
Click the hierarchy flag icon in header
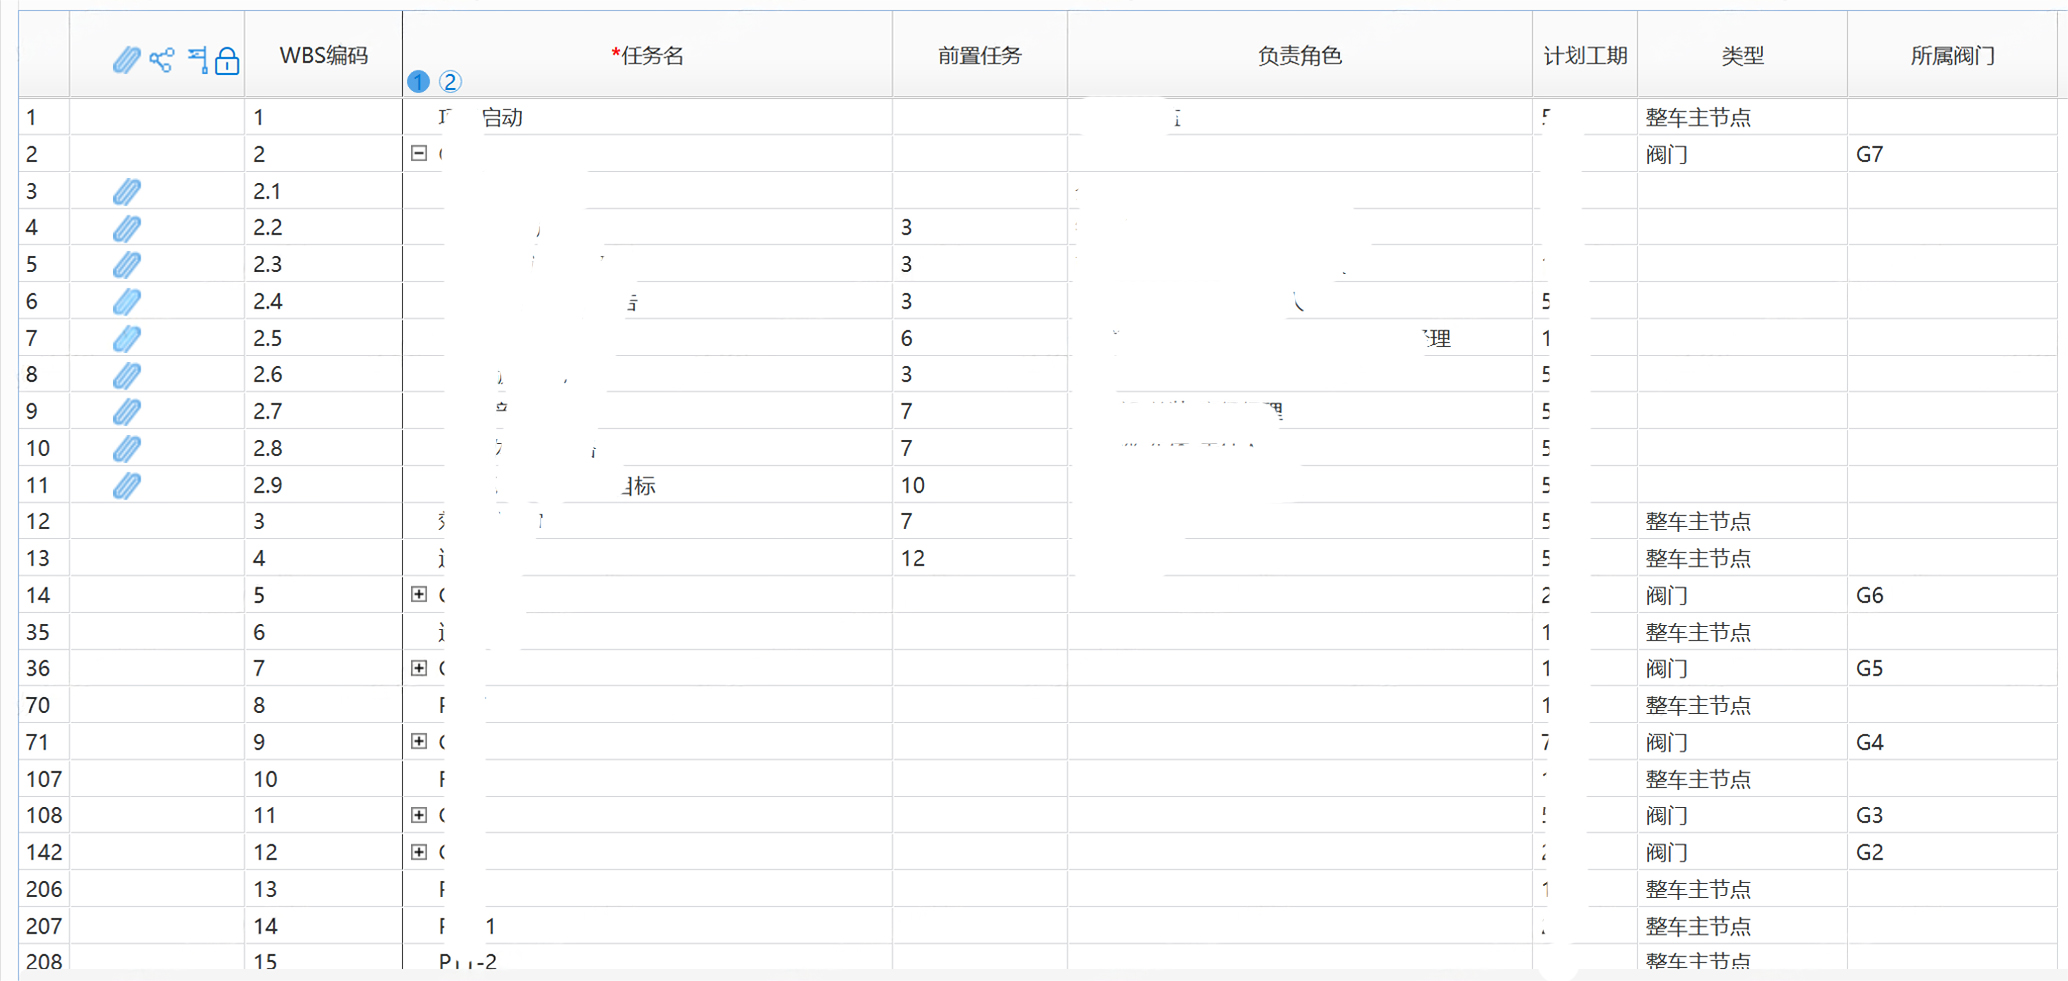click(197, 60)
